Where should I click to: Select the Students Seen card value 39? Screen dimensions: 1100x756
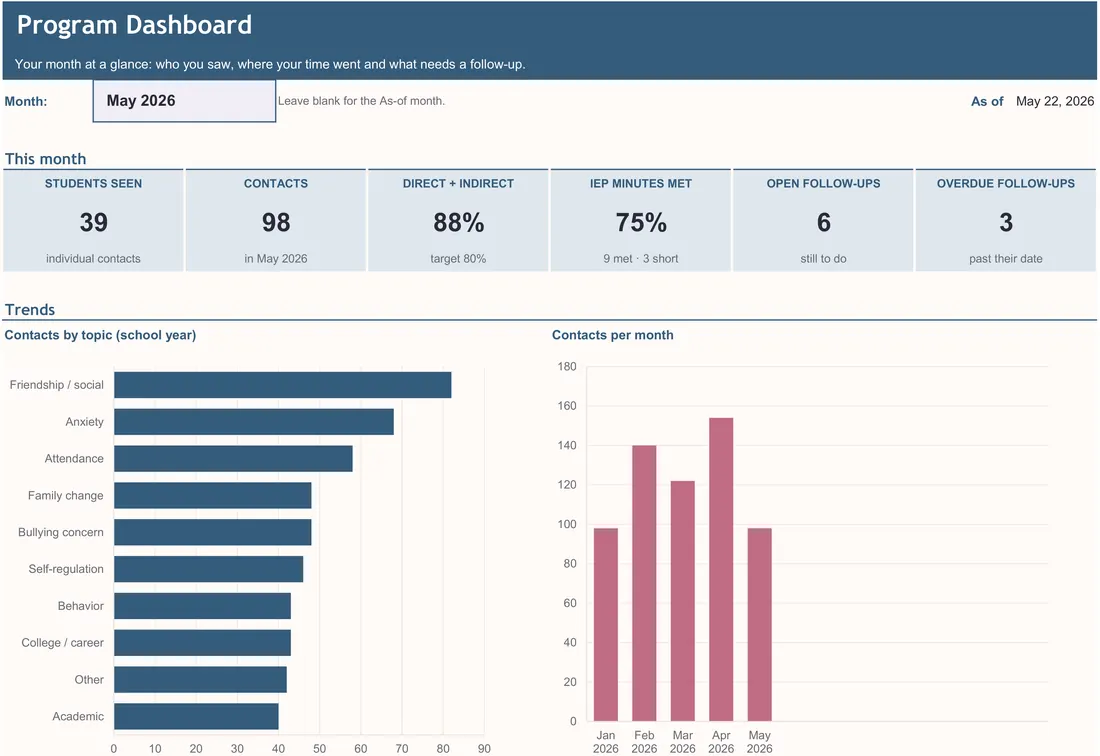click(x=93, y=222)
